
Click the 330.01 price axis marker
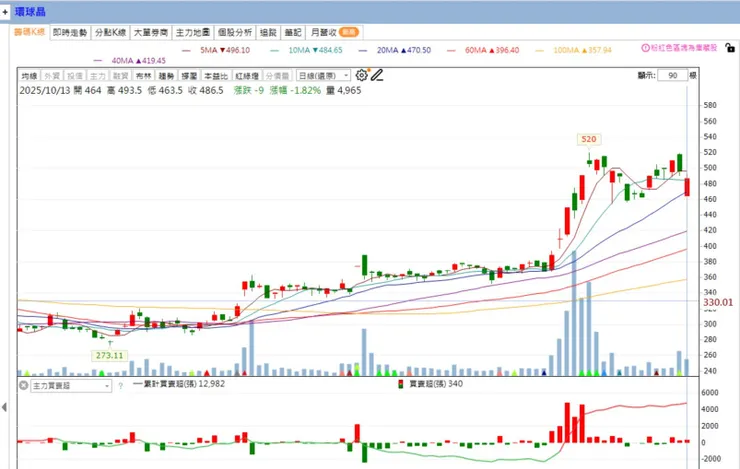tap(717, 302)
